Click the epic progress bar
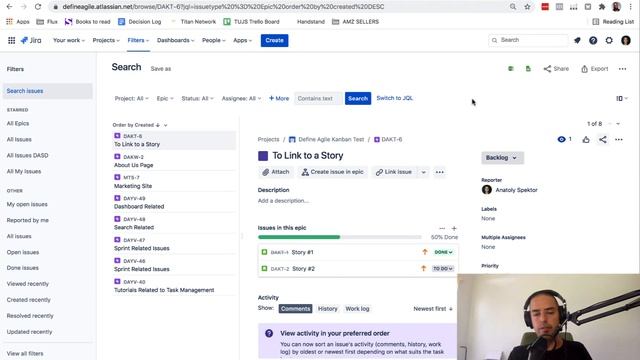 pos(340,237)
